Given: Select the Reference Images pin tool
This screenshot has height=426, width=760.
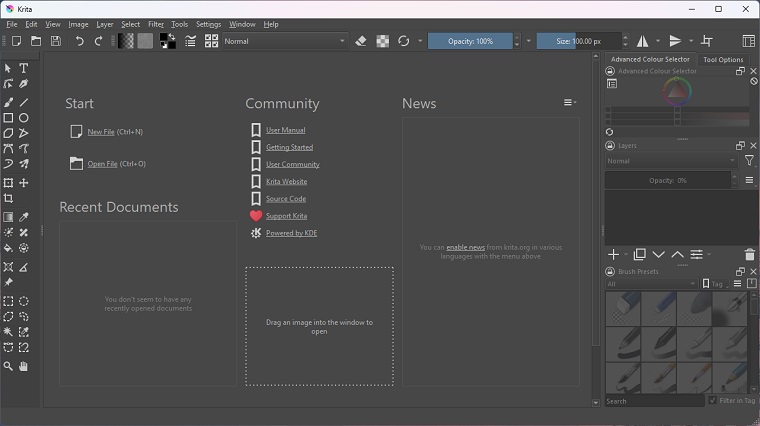Looking at the screenshot, I should coord(8,283).
